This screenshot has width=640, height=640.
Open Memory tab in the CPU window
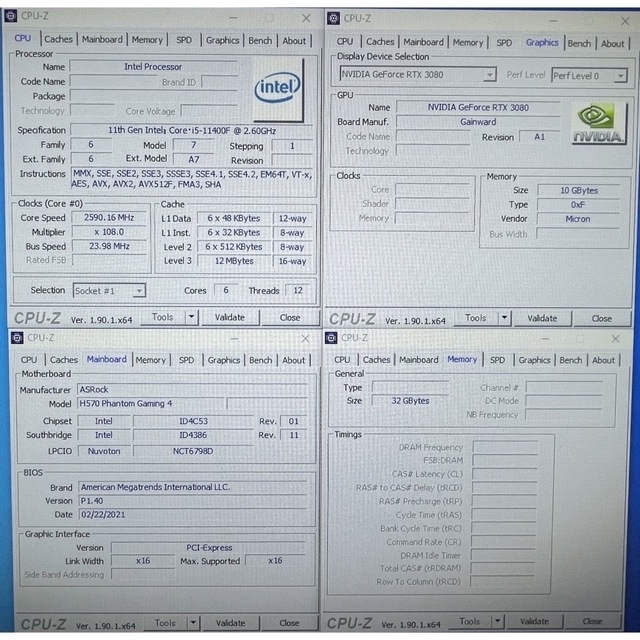(x=147, y=40)
